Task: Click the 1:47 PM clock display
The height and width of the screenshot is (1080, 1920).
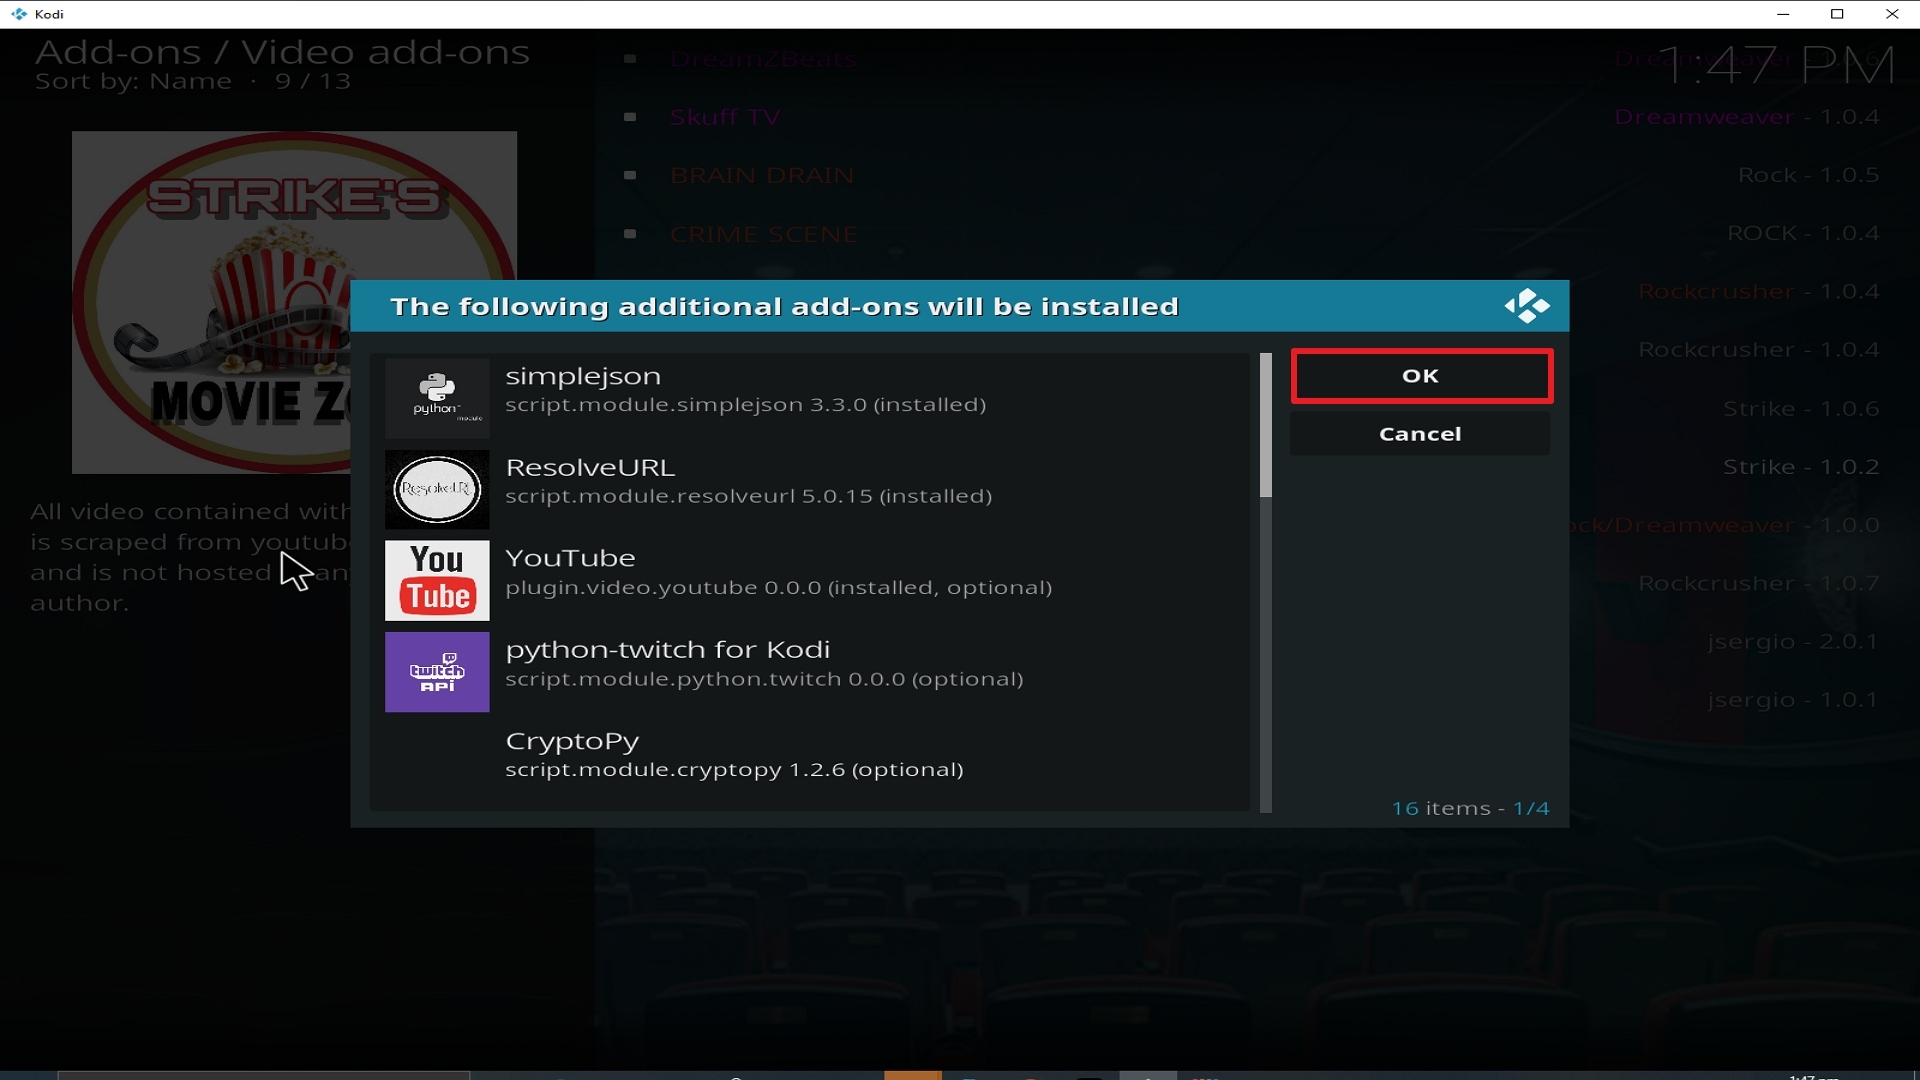Action: 1776,65
